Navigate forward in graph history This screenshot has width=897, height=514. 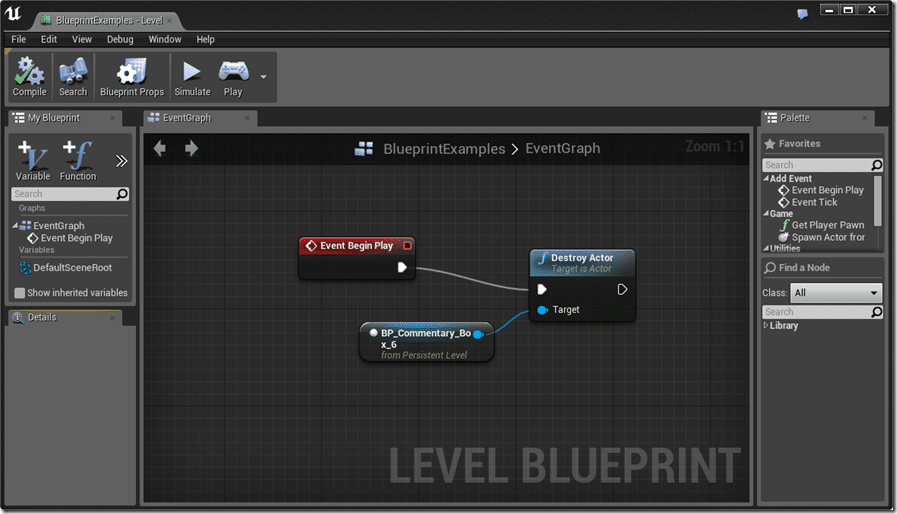click(x=191, y=149)
